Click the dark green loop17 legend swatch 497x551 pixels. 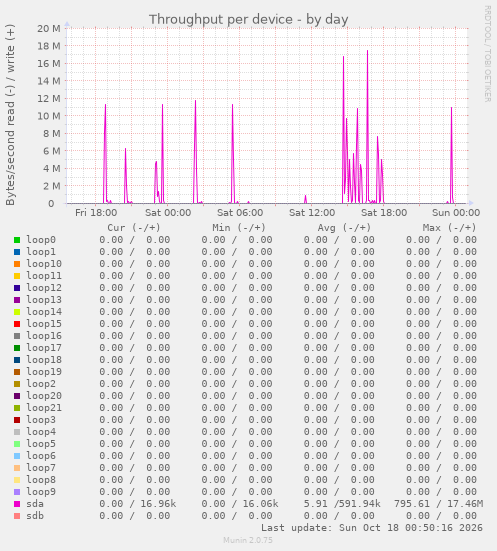[17, 348]
